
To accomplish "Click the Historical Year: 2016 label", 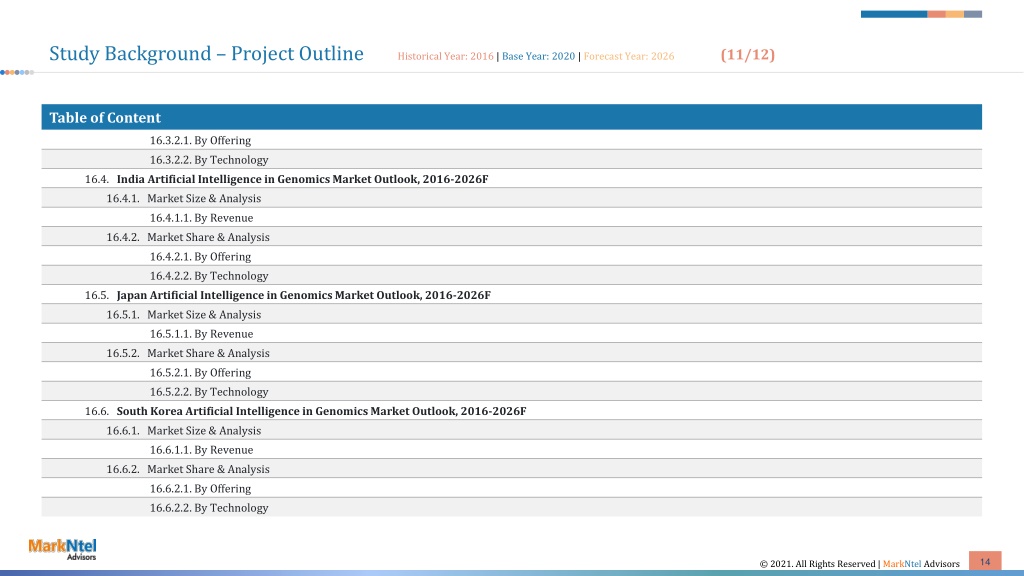I will coord(445,56).
